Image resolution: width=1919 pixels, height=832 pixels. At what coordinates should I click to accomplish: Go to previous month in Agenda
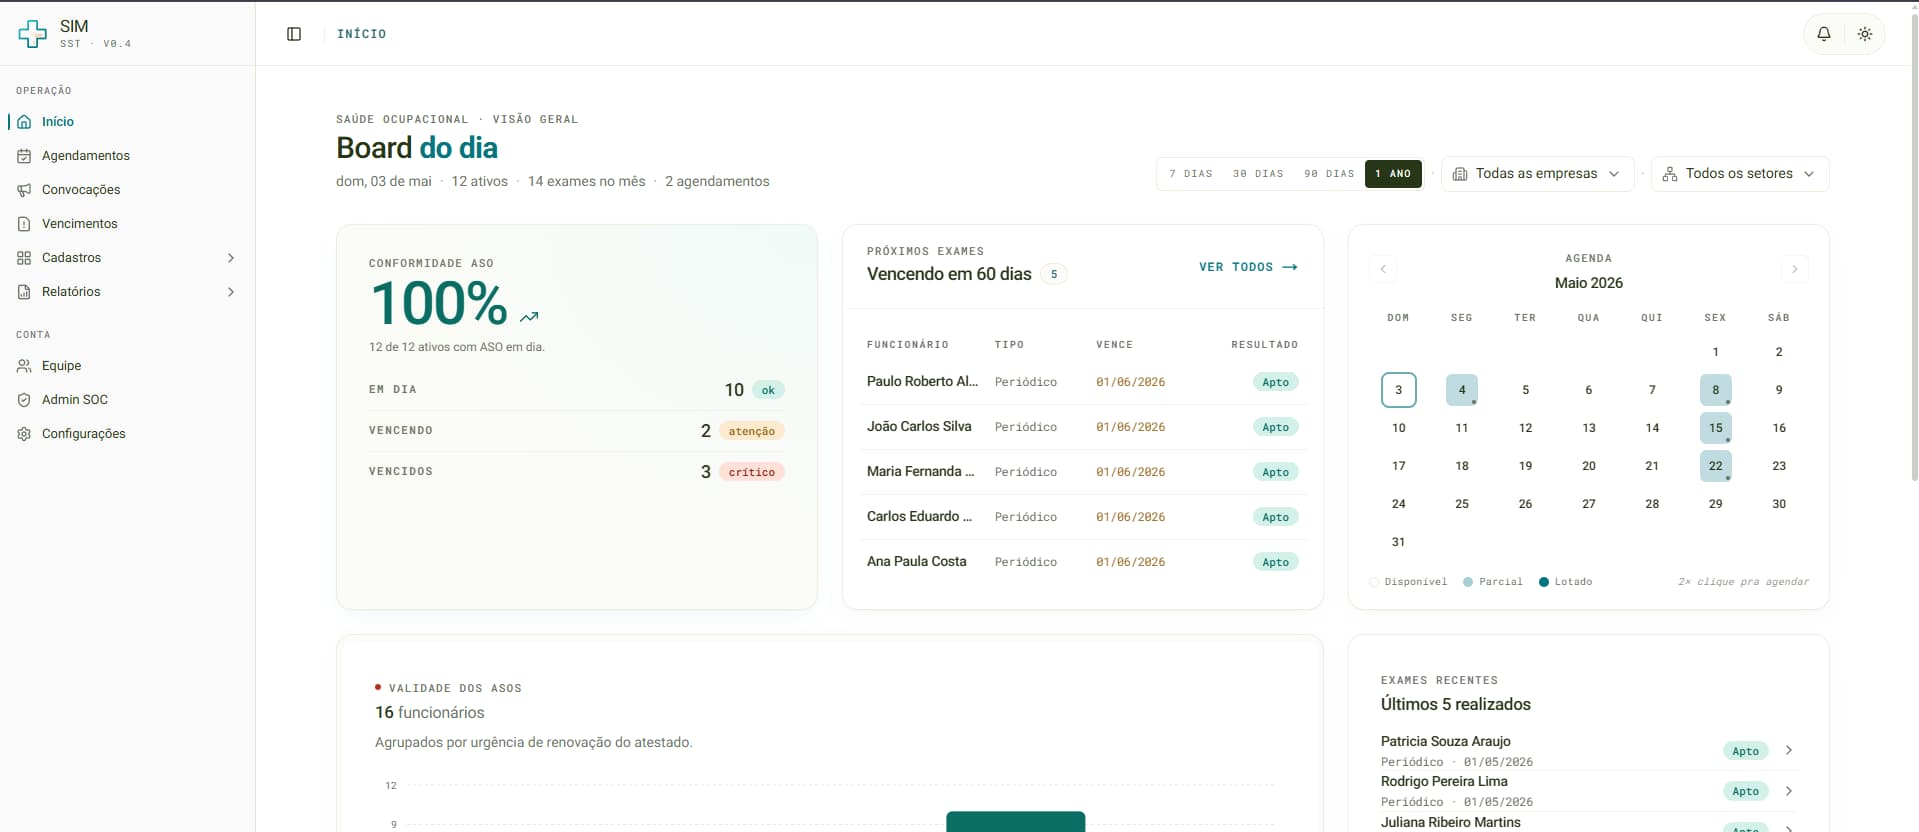tap(1383, 269)
